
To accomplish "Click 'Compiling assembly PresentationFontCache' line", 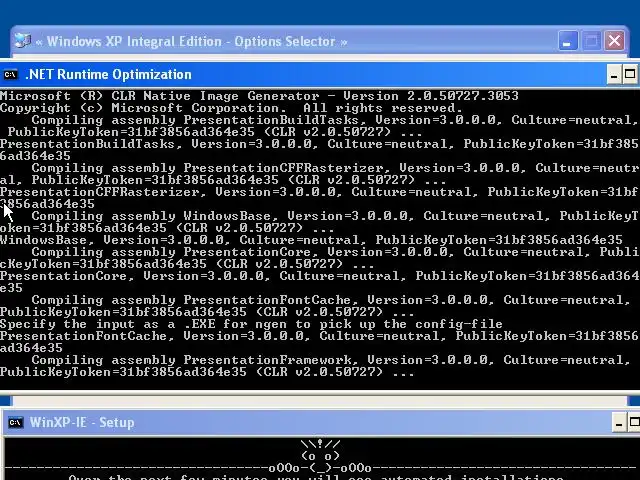I will point(331,300).
